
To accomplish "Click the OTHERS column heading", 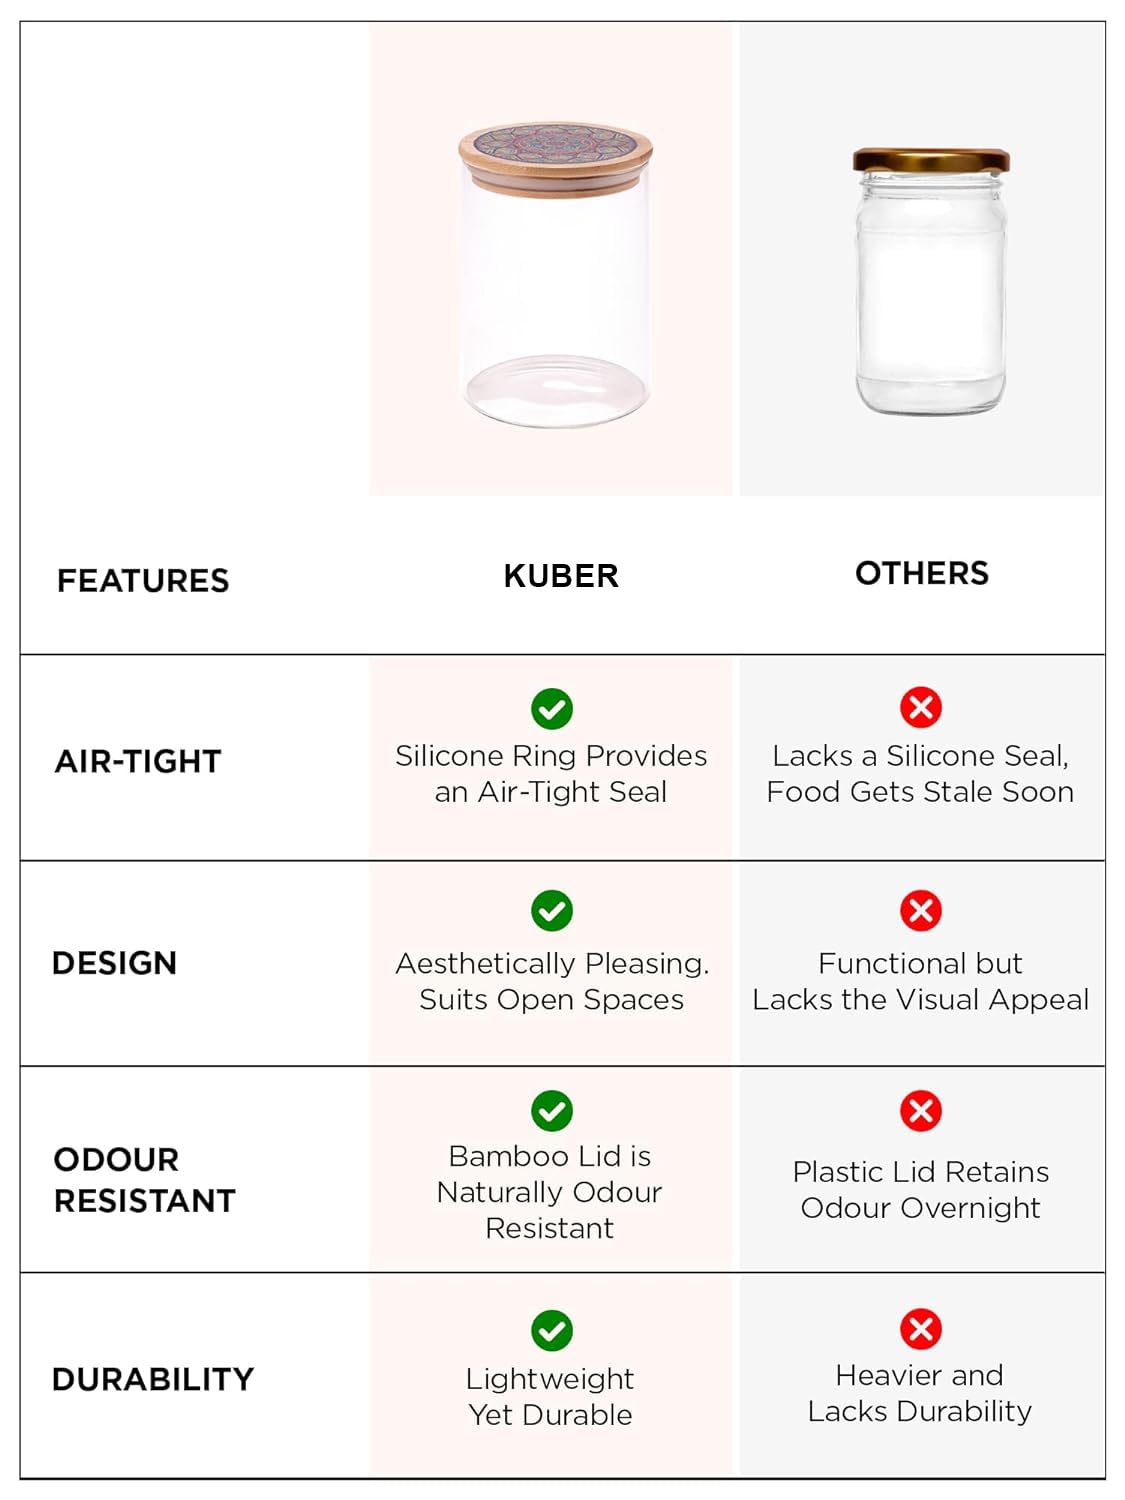I will [x=922, y=573].
